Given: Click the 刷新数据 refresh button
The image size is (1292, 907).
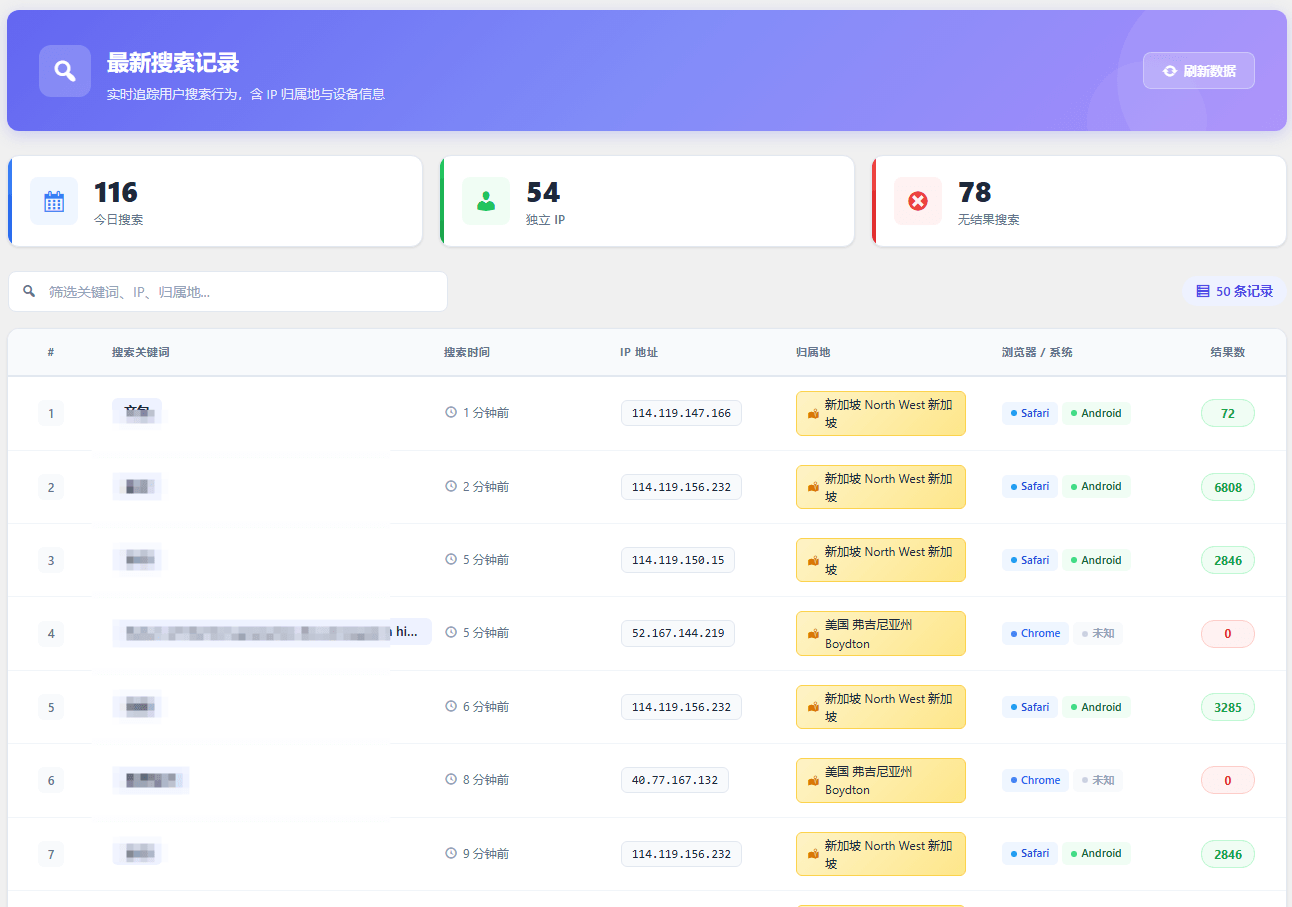Looking at the screenshot, I should (x=1198, y=71).
